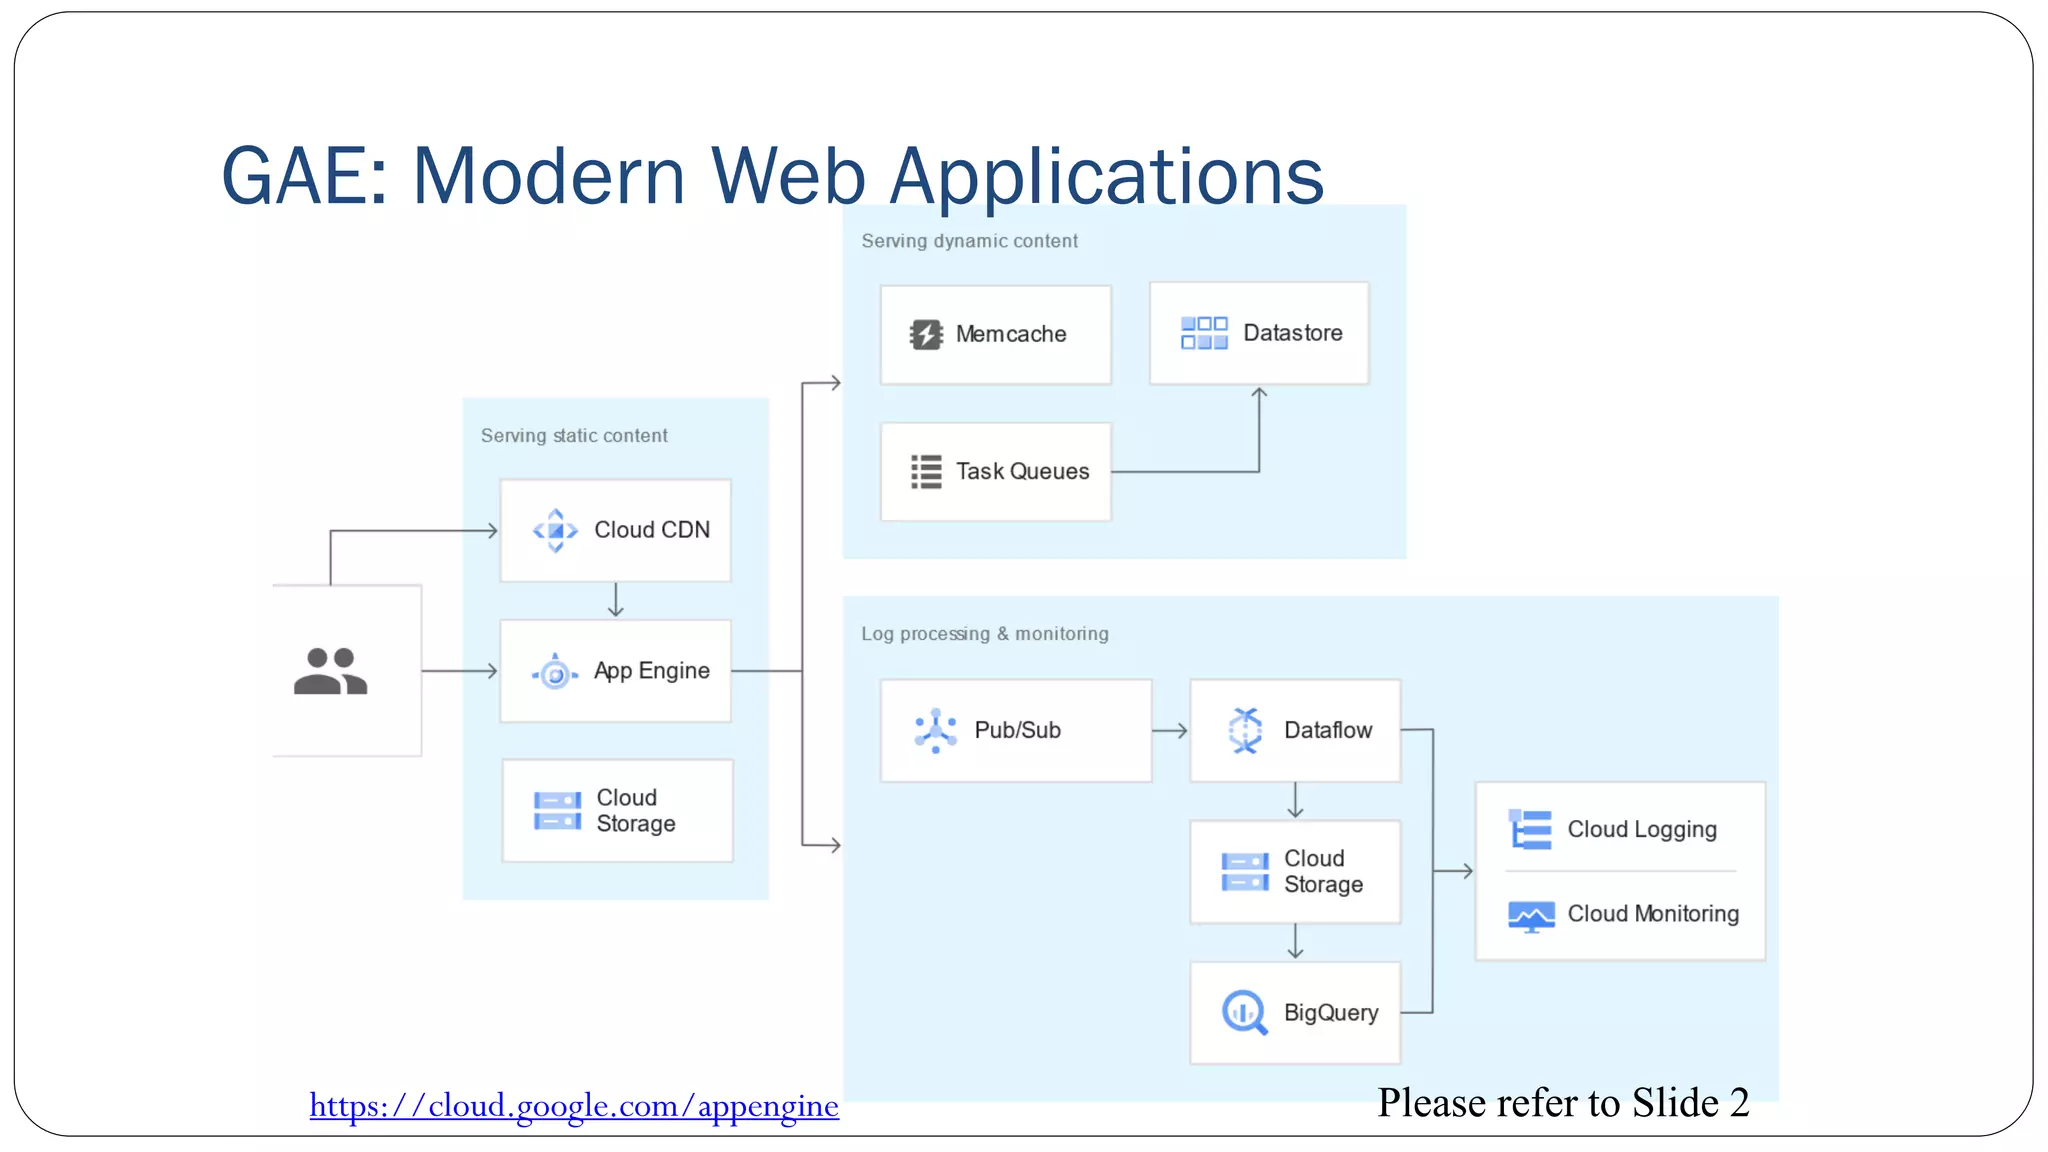Click the 'Log processing & monitoring' heading
The height and width of the screenshot is (1152, 2048).
[x=985, y=634]
